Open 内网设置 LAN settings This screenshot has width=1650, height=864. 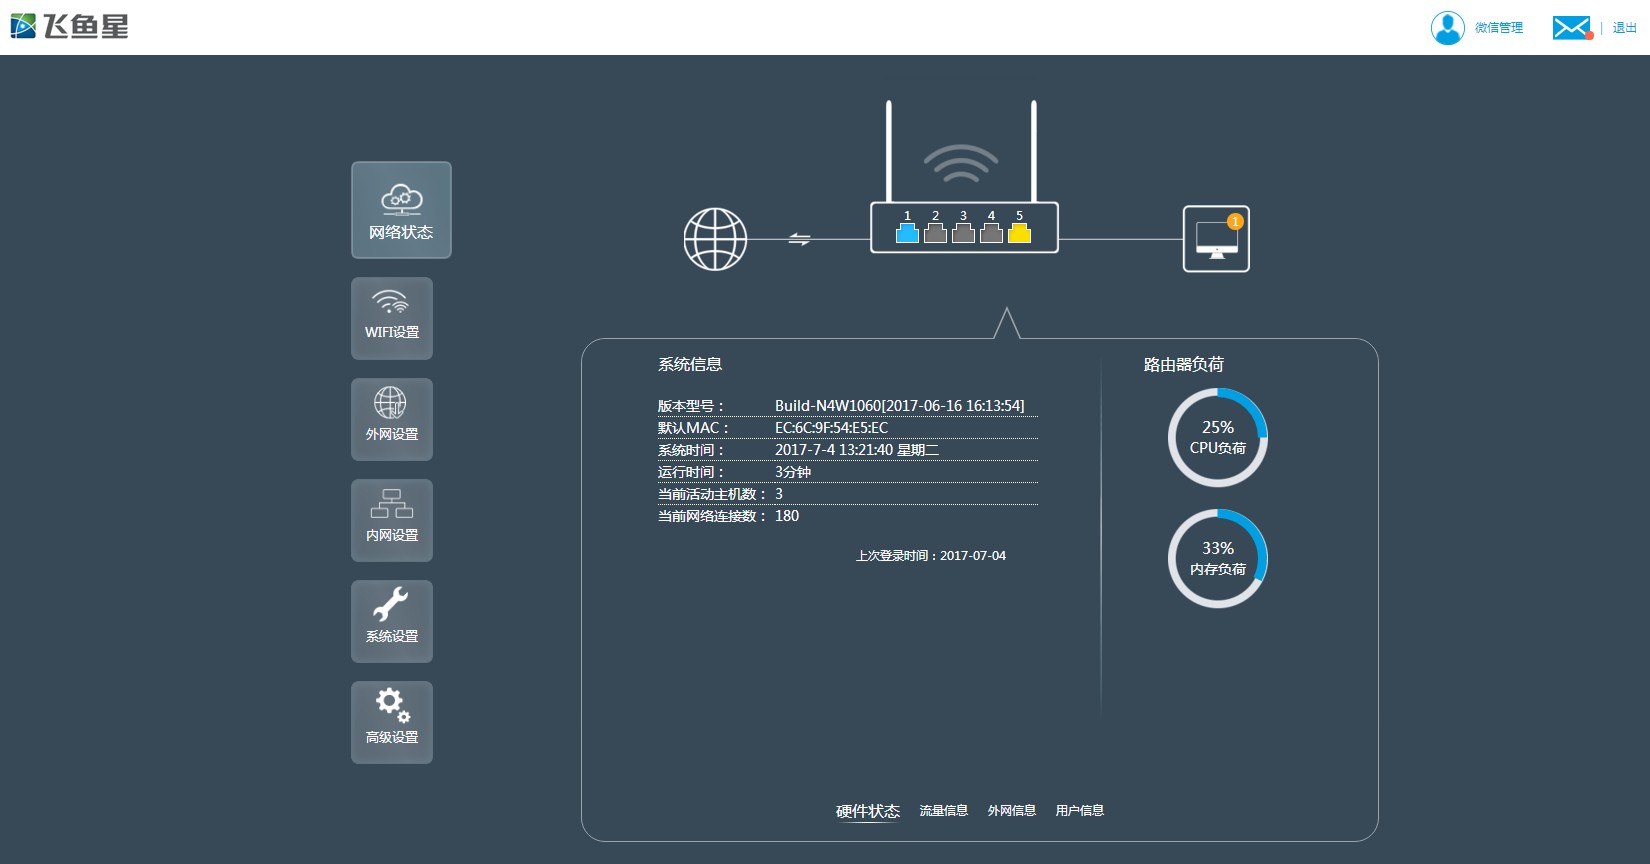point(392,520)
